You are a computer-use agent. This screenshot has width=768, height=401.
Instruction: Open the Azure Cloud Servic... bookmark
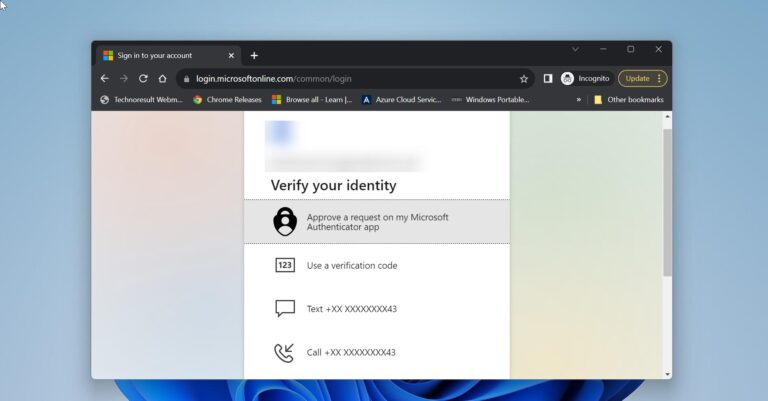[401, 99]
